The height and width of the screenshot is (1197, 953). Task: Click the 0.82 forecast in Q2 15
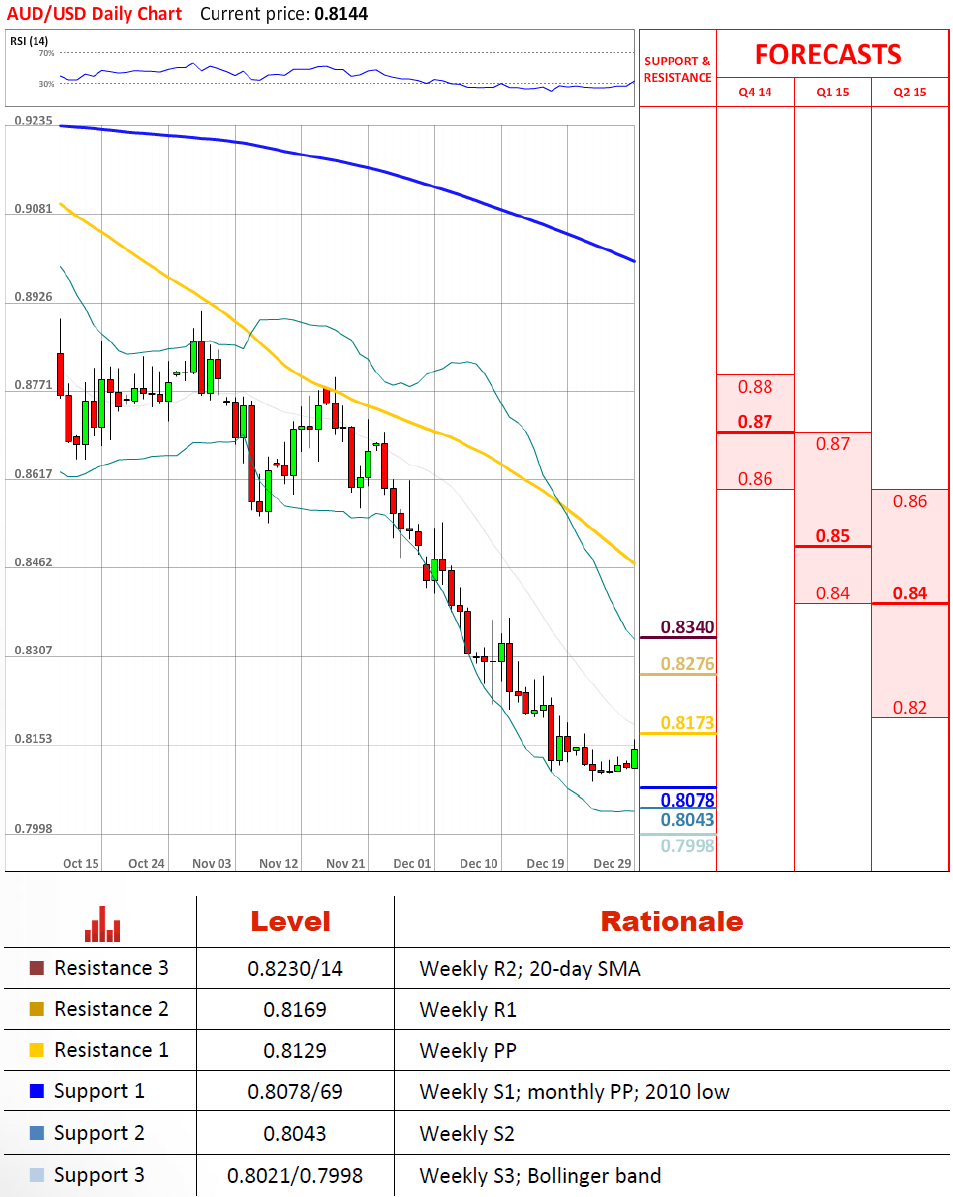click(910, 708)
